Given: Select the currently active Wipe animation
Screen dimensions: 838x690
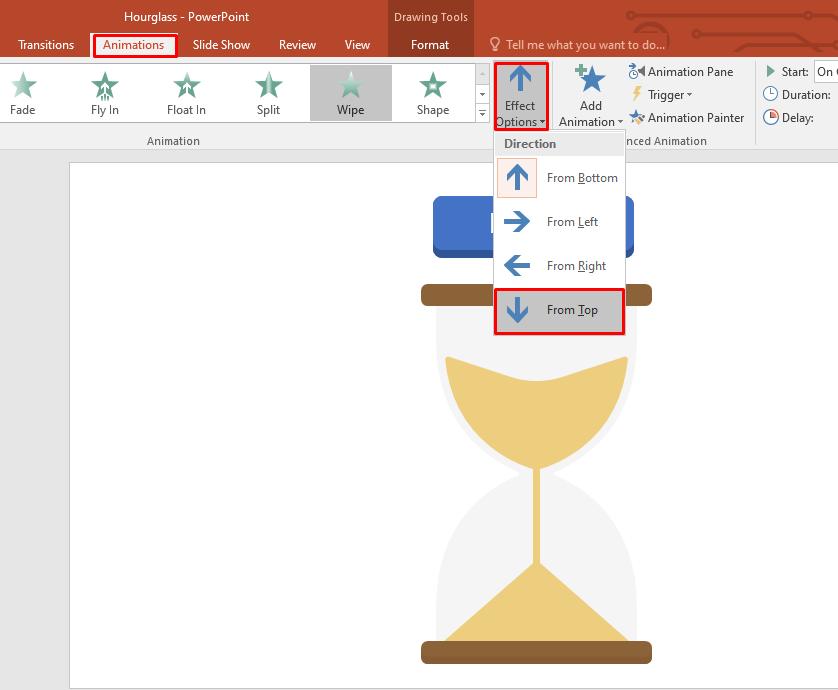Looking at the screenshot, I should click(x=350, y=92).
